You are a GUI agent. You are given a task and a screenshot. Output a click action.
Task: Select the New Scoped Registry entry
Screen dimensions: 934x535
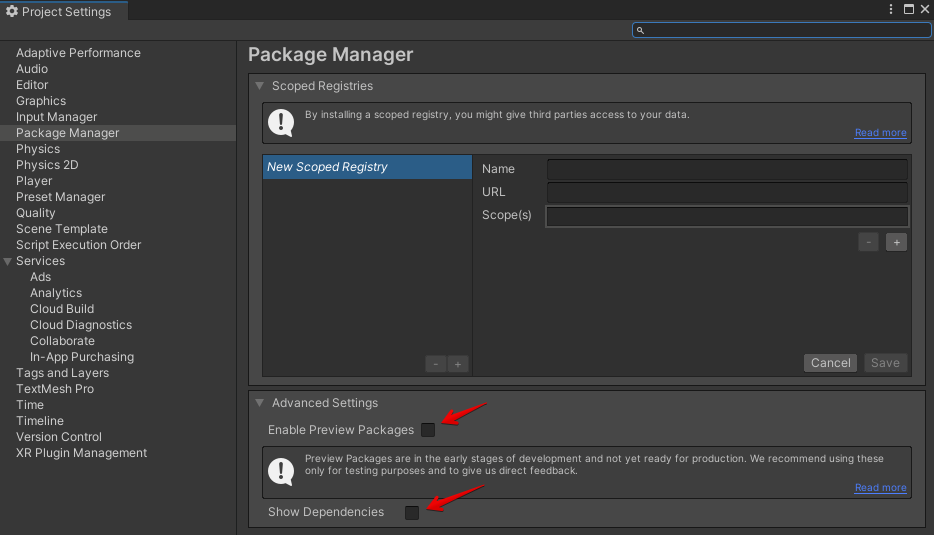click(367, 167)
